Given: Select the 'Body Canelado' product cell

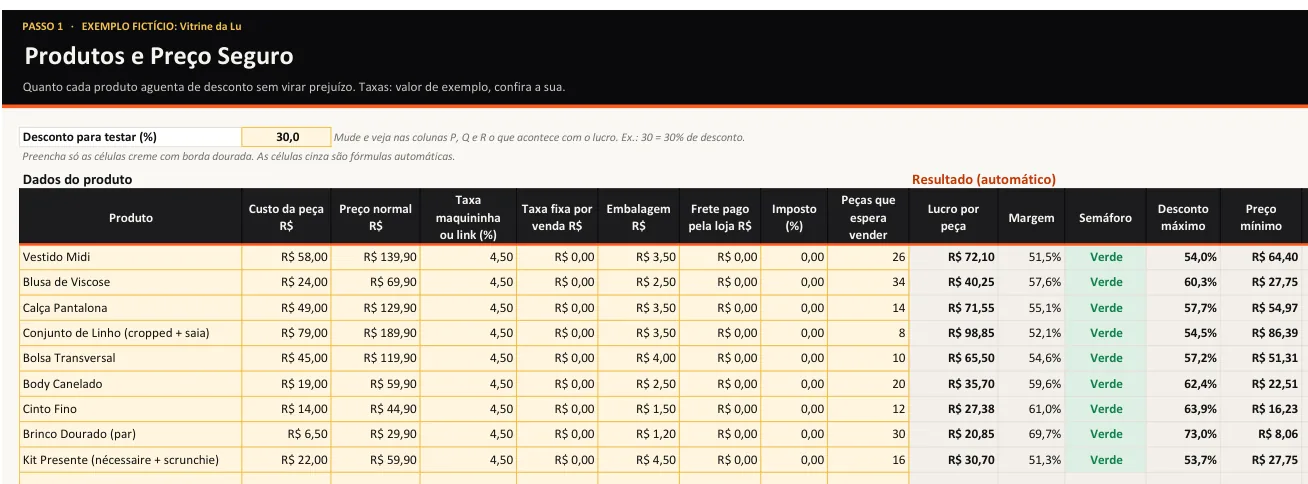Looking at the screenshot, I should click(x=131, y=384).
